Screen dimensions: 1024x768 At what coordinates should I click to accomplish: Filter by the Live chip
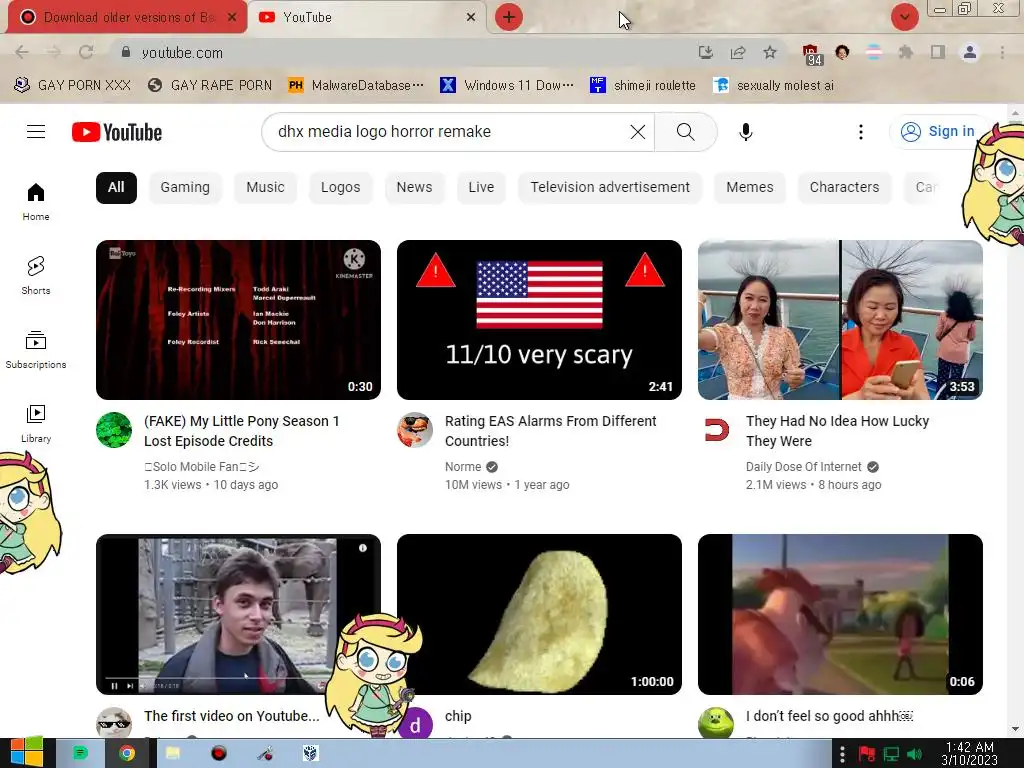(481, 187)
